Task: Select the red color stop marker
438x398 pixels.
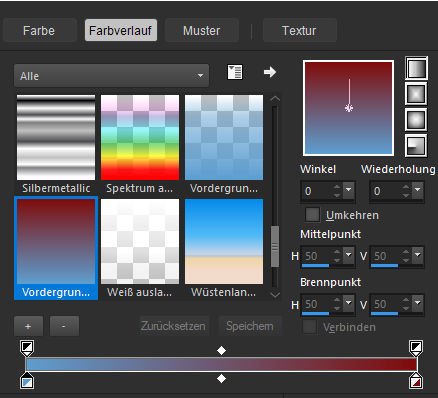Action: tap(416, 381)
